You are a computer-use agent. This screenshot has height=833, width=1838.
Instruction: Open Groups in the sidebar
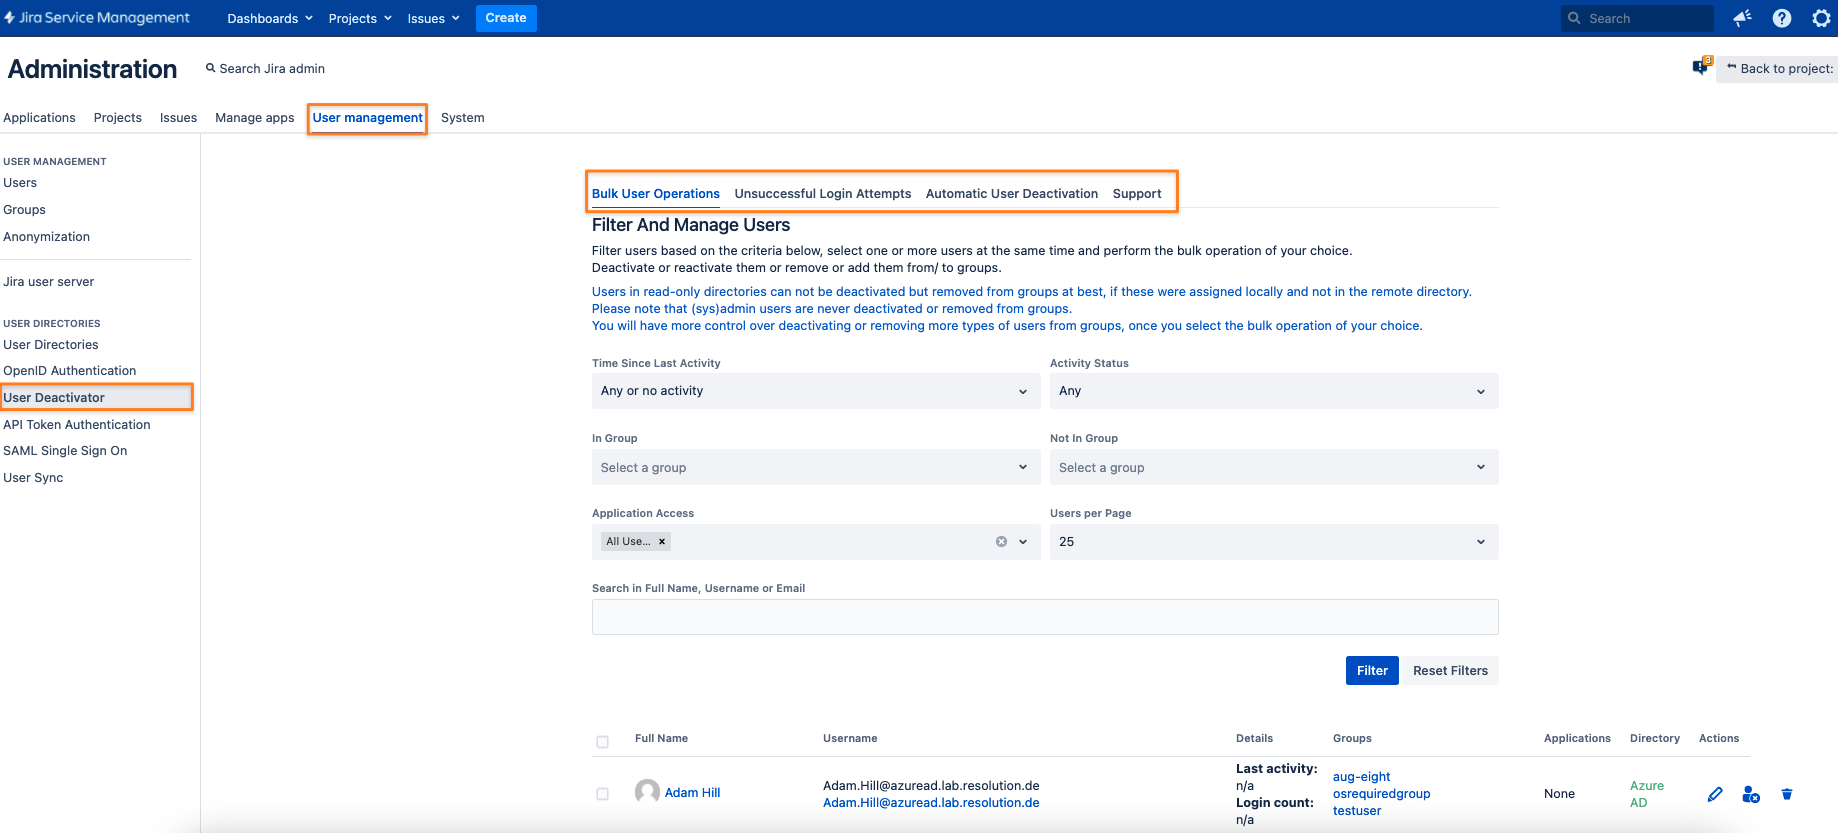click(24, 210)
